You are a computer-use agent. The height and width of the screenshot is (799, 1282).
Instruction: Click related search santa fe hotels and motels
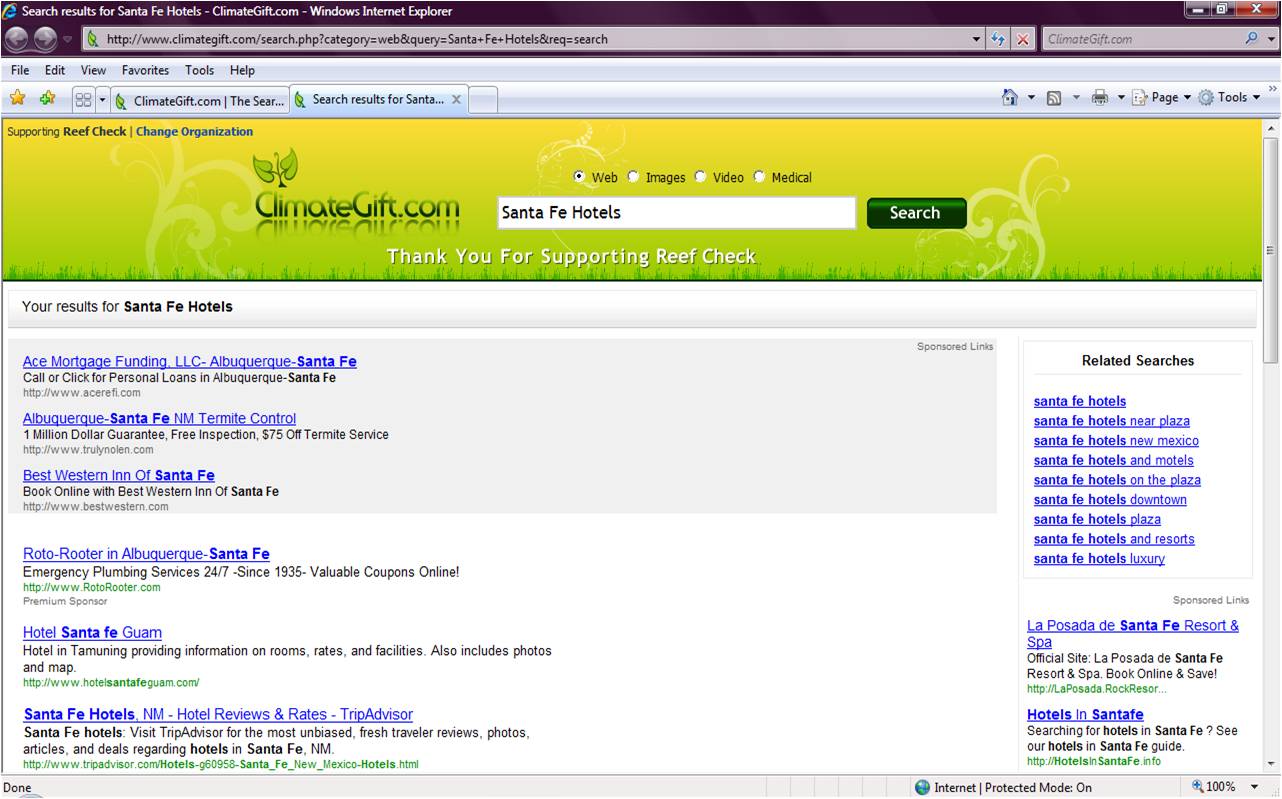point(1114,460)
